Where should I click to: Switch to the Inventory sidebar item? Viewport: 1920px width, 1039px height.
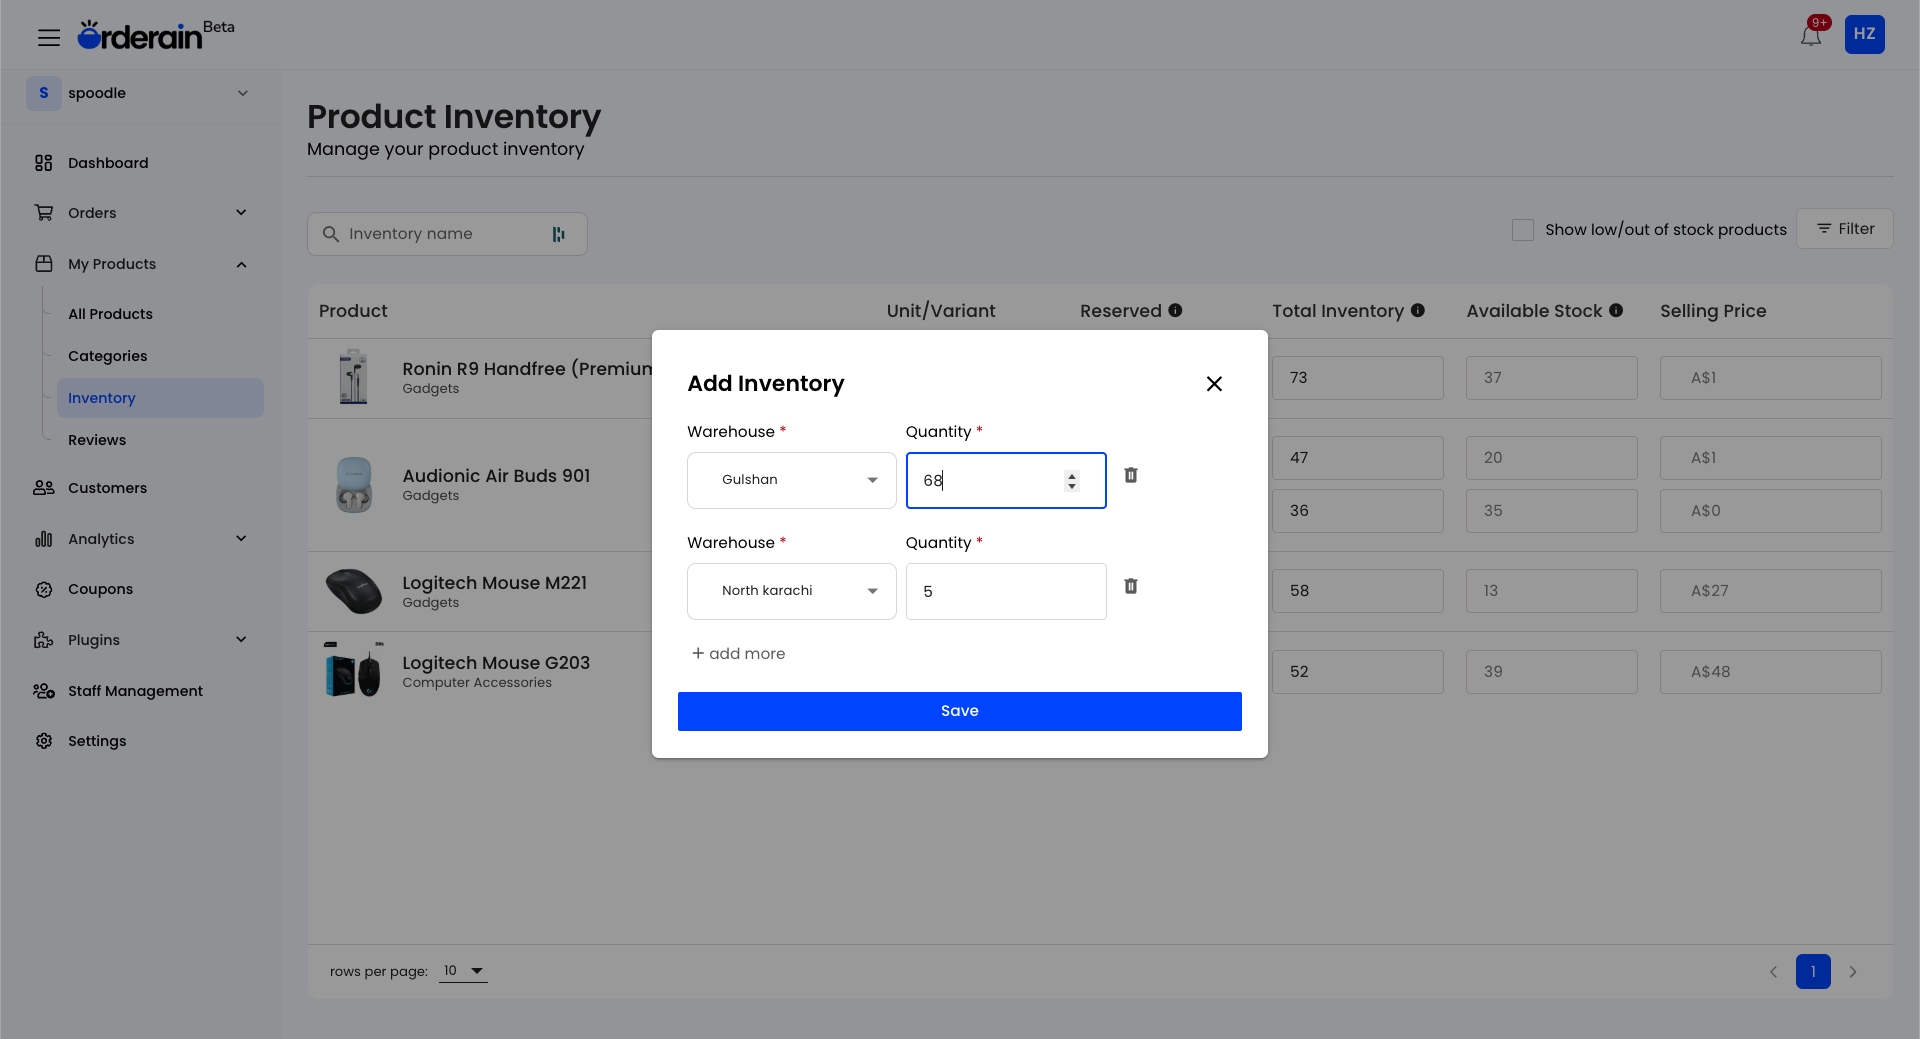tap(101, 398)
